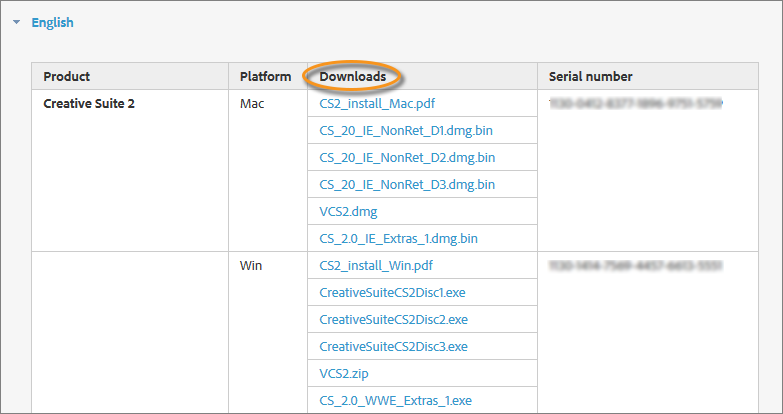The width and height of the screenshot is (783, 414).
Task: Download CS_20_IE_NonRet_D3.dmg.bin
Action: [407, 185]
